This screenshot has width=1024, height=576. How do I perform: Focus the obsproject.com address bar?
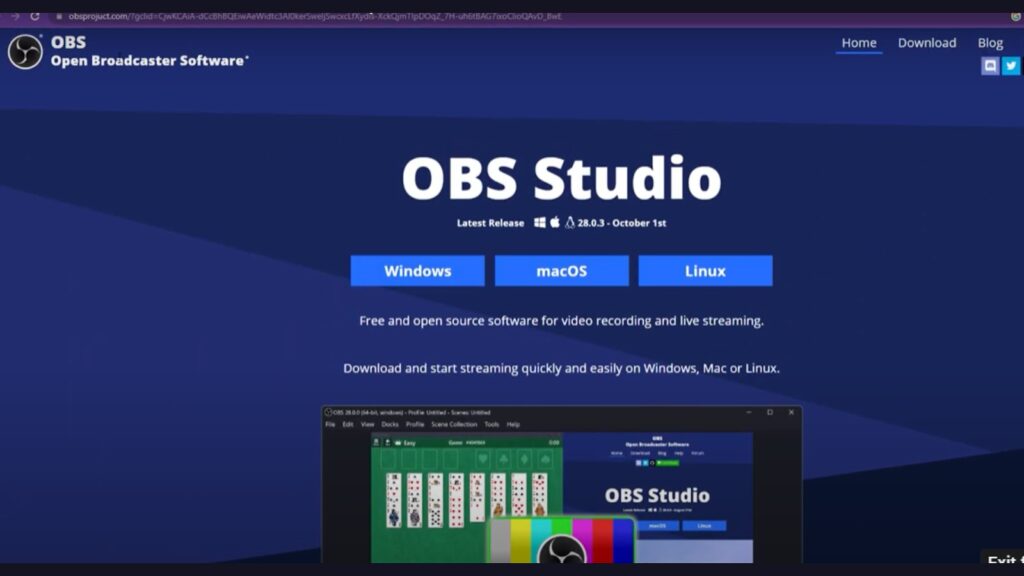tap(313, 16)
